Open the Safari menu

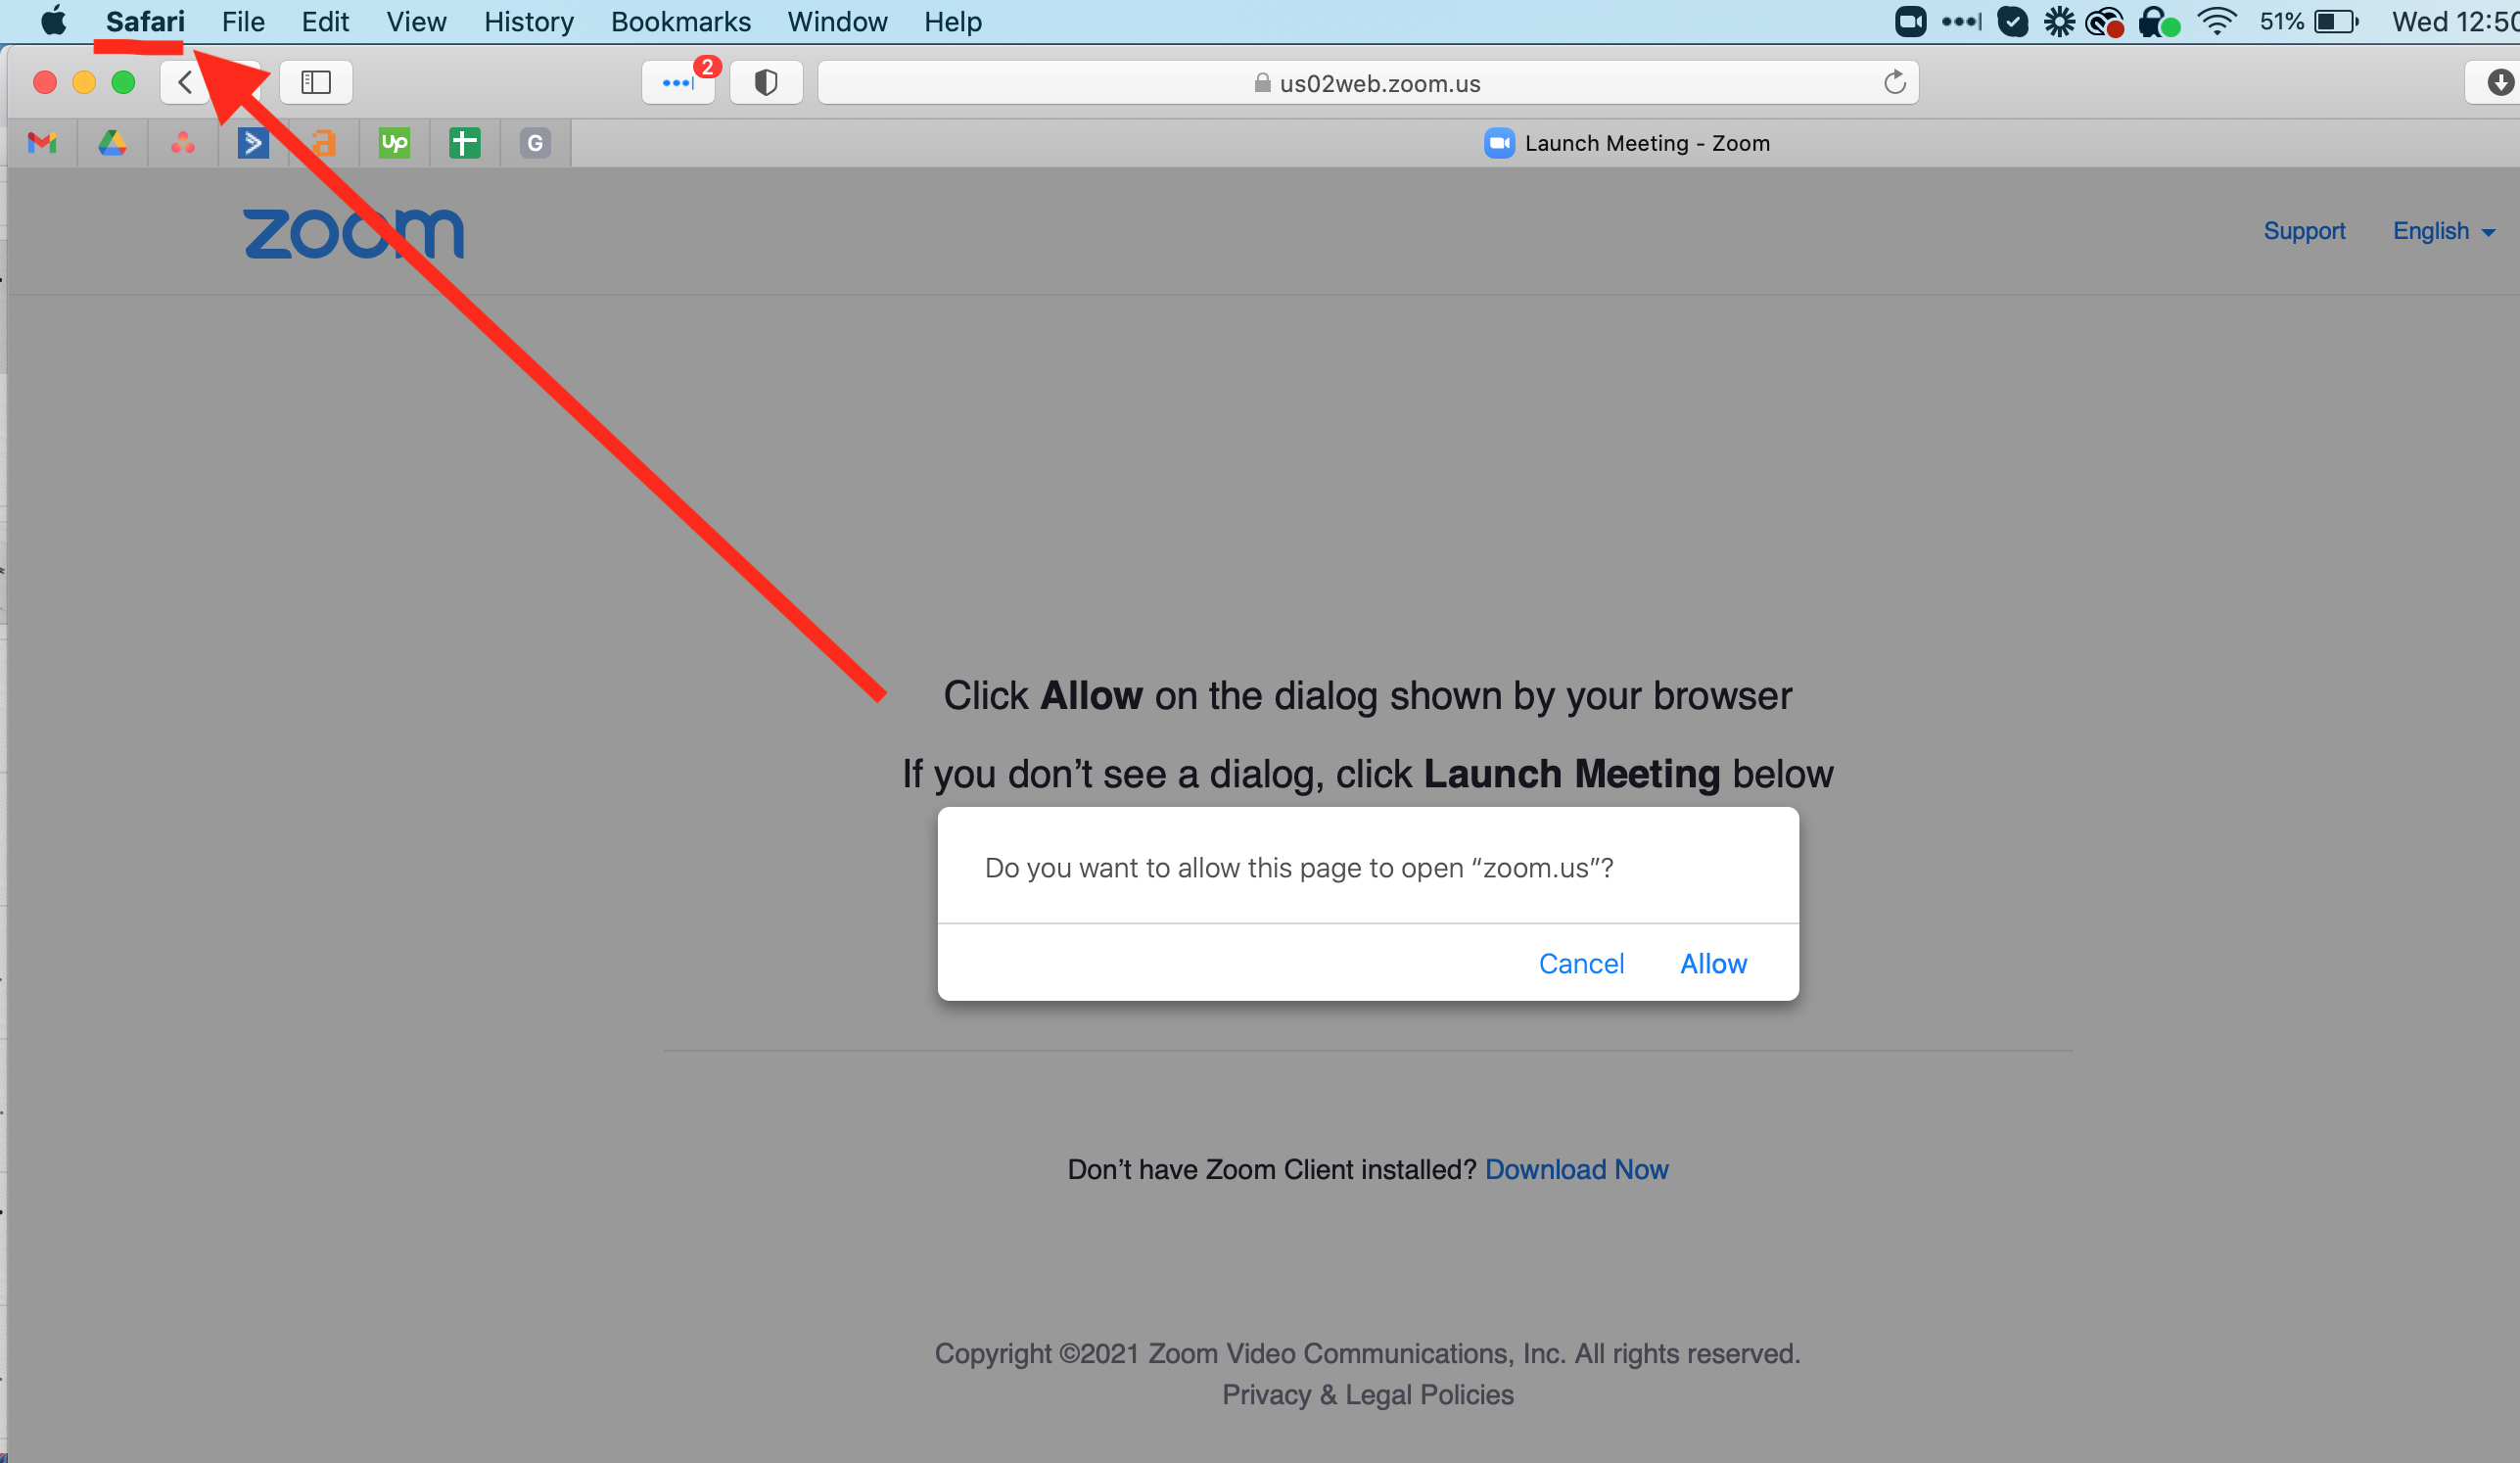click(x=145, y=21)
